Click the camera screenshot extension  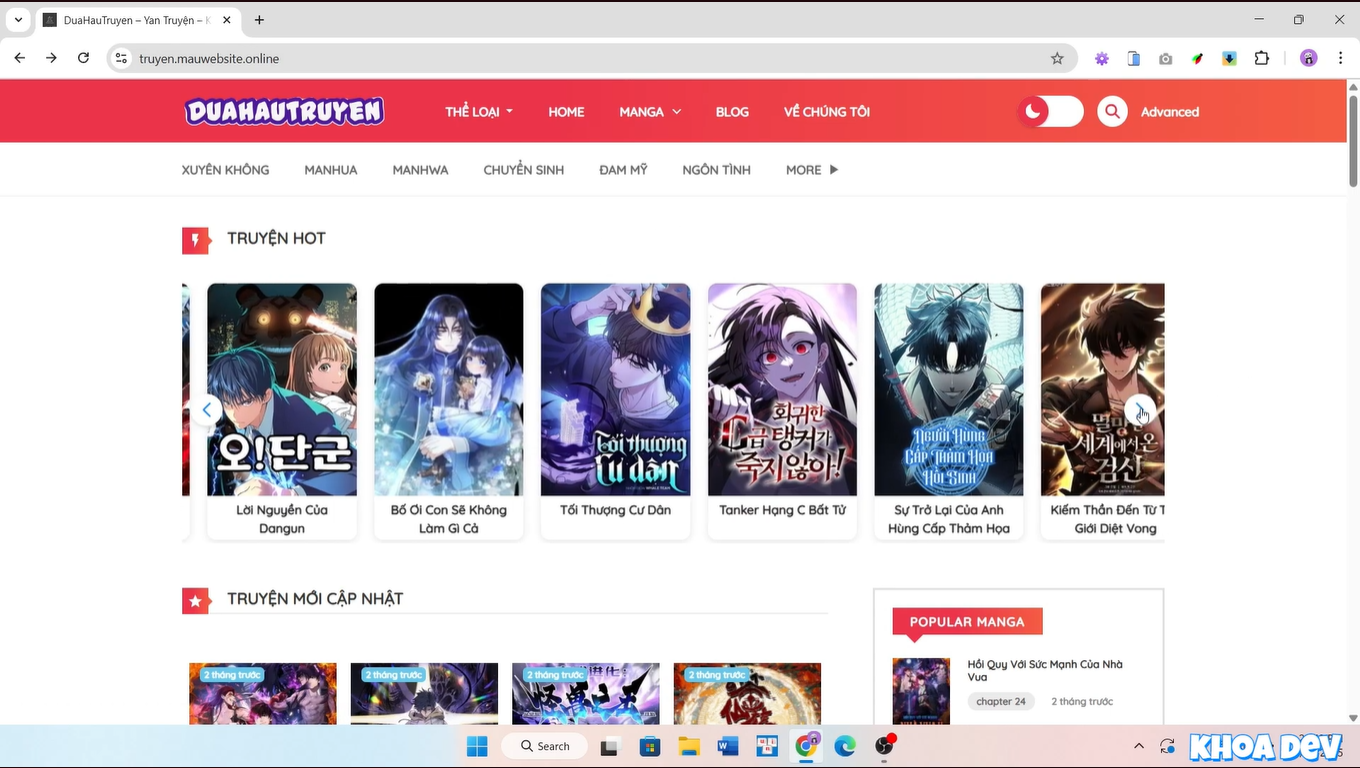coord(1166,59)
